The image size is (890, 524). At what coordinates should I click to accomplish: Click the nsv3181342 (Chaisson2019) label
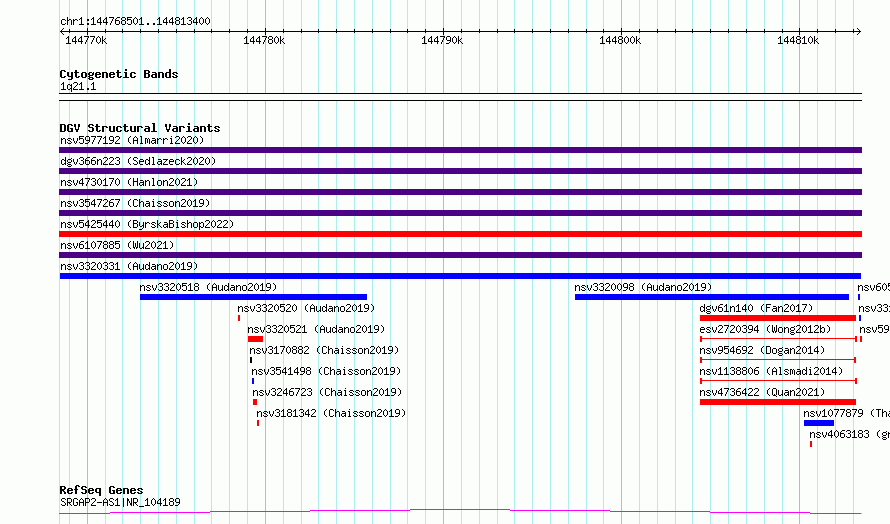click(x=331, y=413)
